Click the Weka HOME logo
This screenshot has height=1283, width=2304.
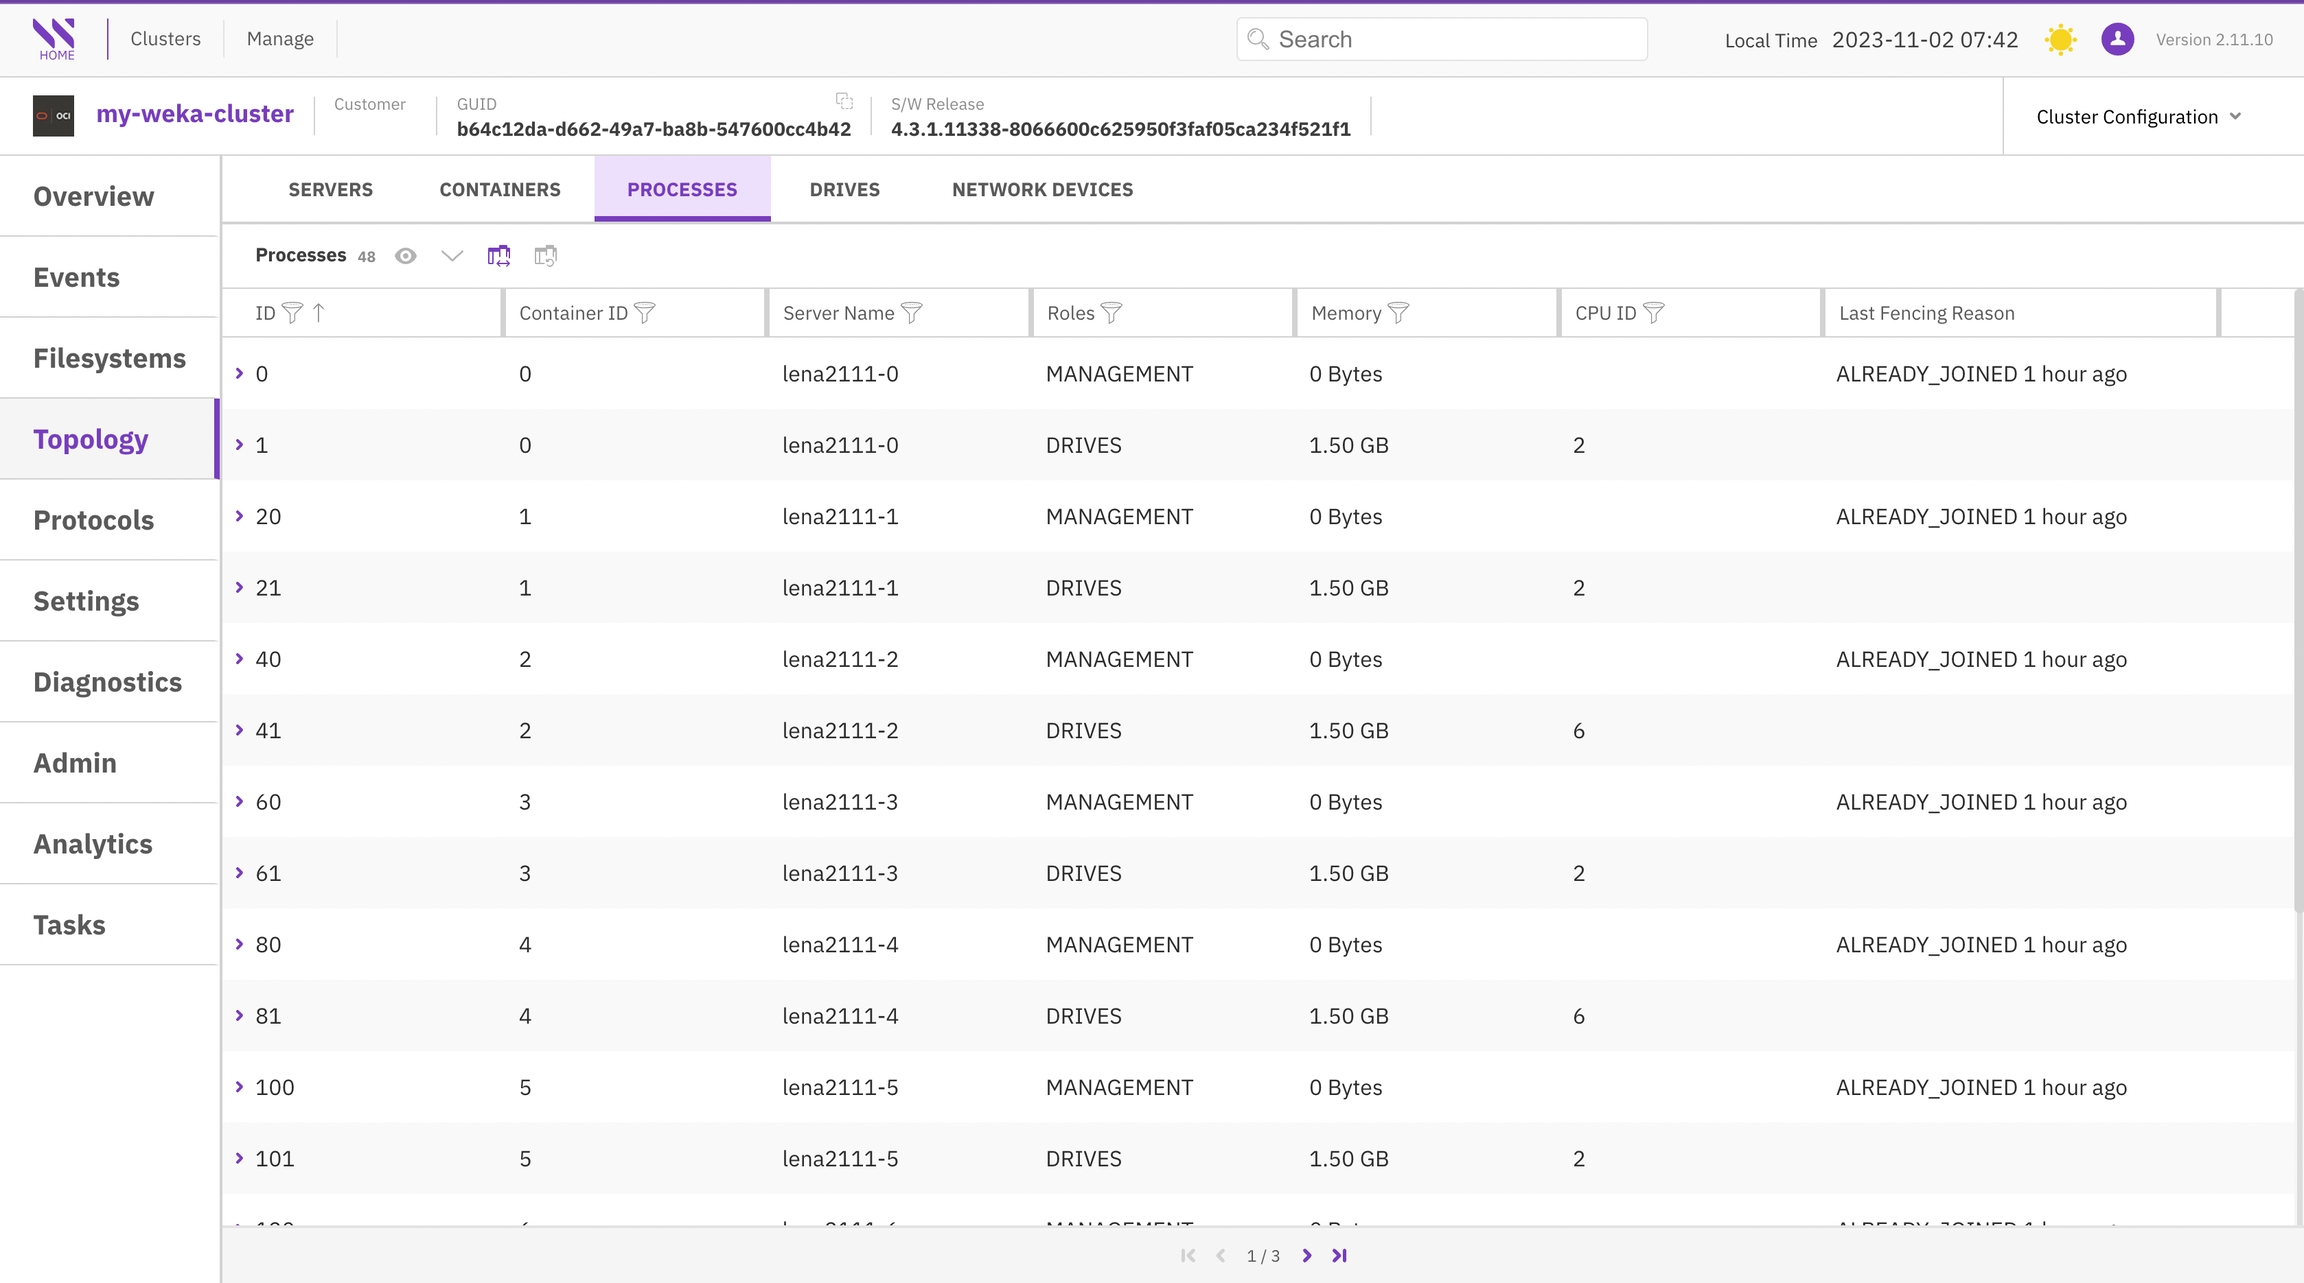point(55,39)
